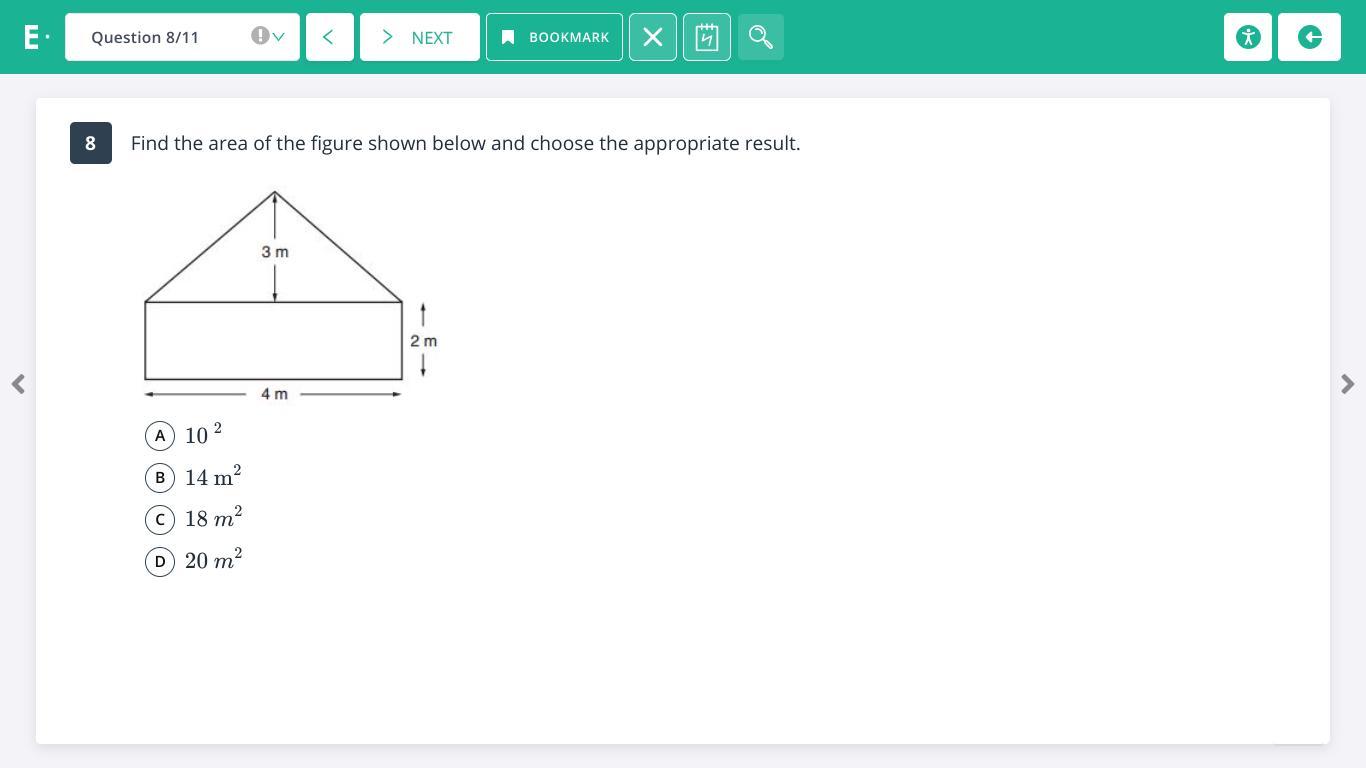Open accessibility options icon
This screenshot has width=1366, height=768.
pyautogui.click(x=1248, y=37)
